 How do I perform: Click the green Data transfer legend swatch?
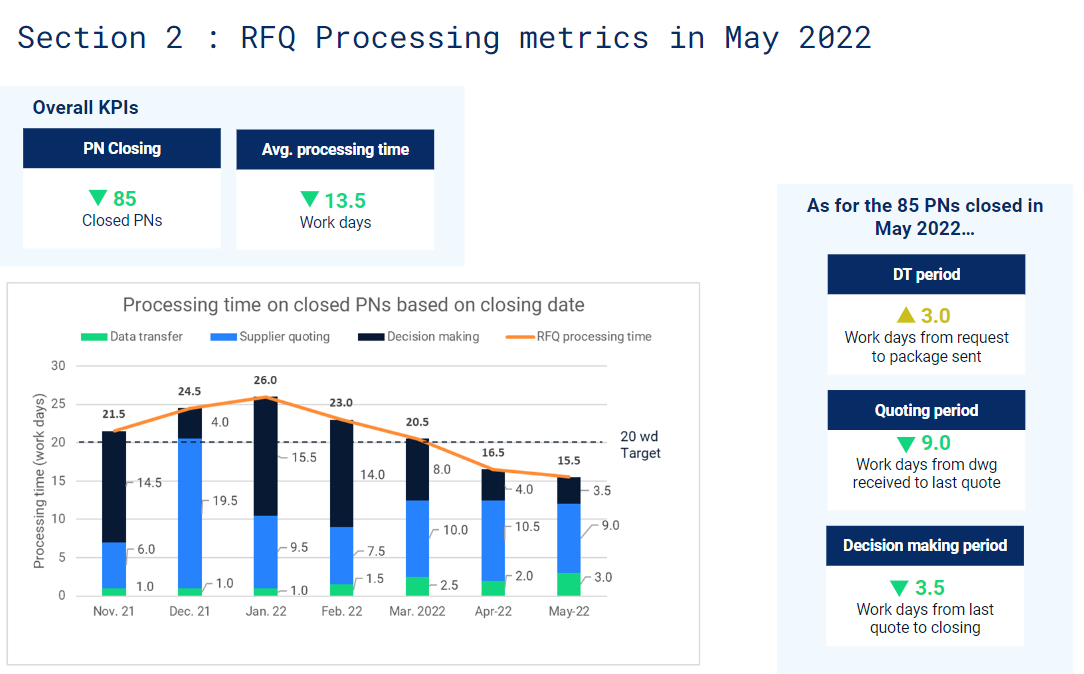(94, 337)
